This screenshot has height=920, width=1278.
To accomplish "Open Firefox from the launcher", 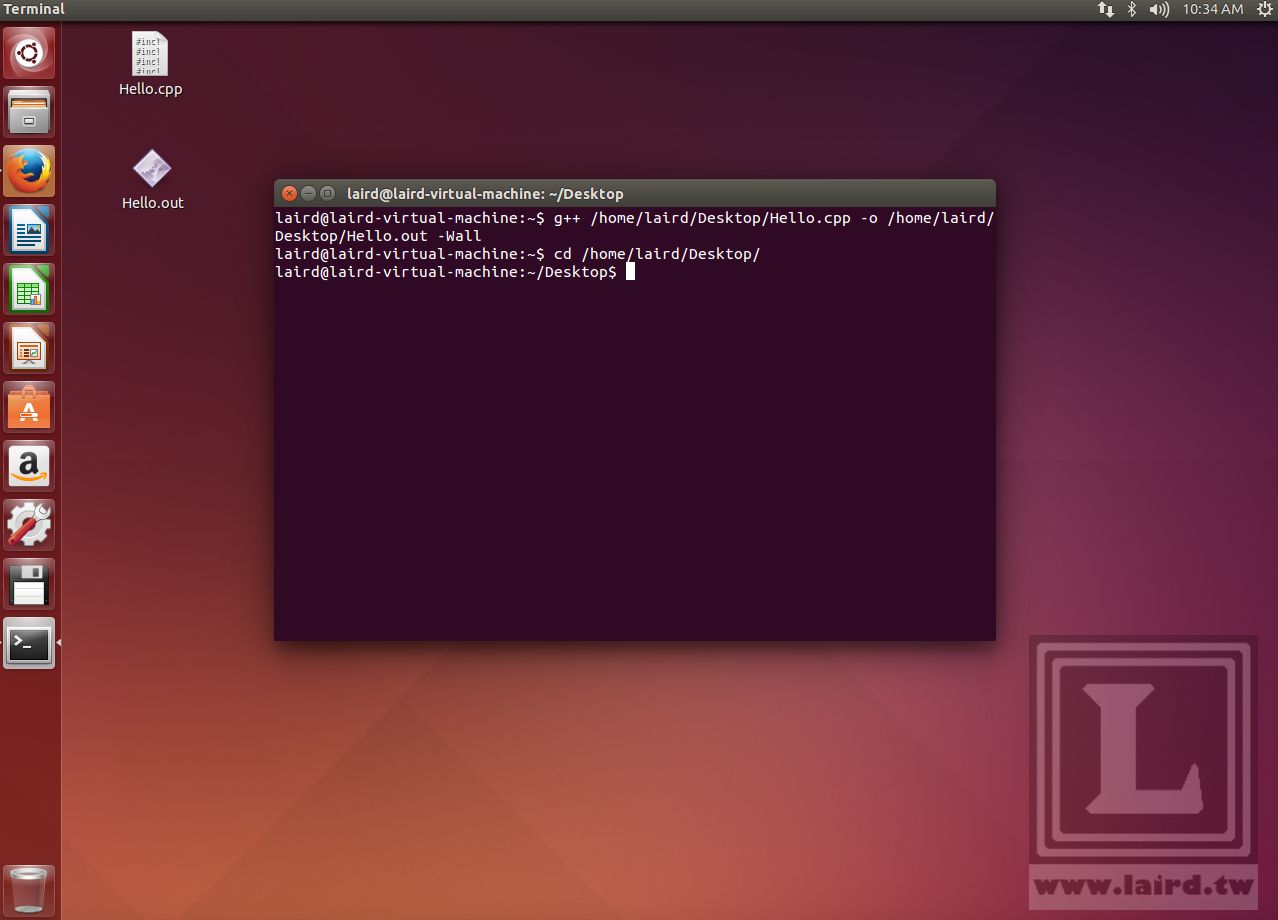I will point(29,170).
